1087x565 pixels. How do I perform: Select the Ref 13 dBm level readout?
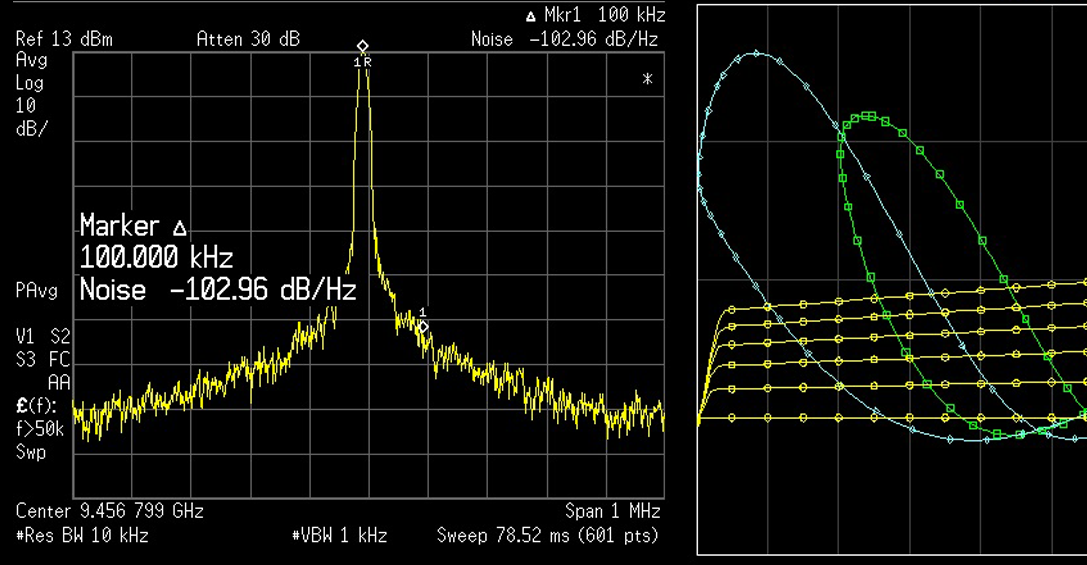coord(64,39)
